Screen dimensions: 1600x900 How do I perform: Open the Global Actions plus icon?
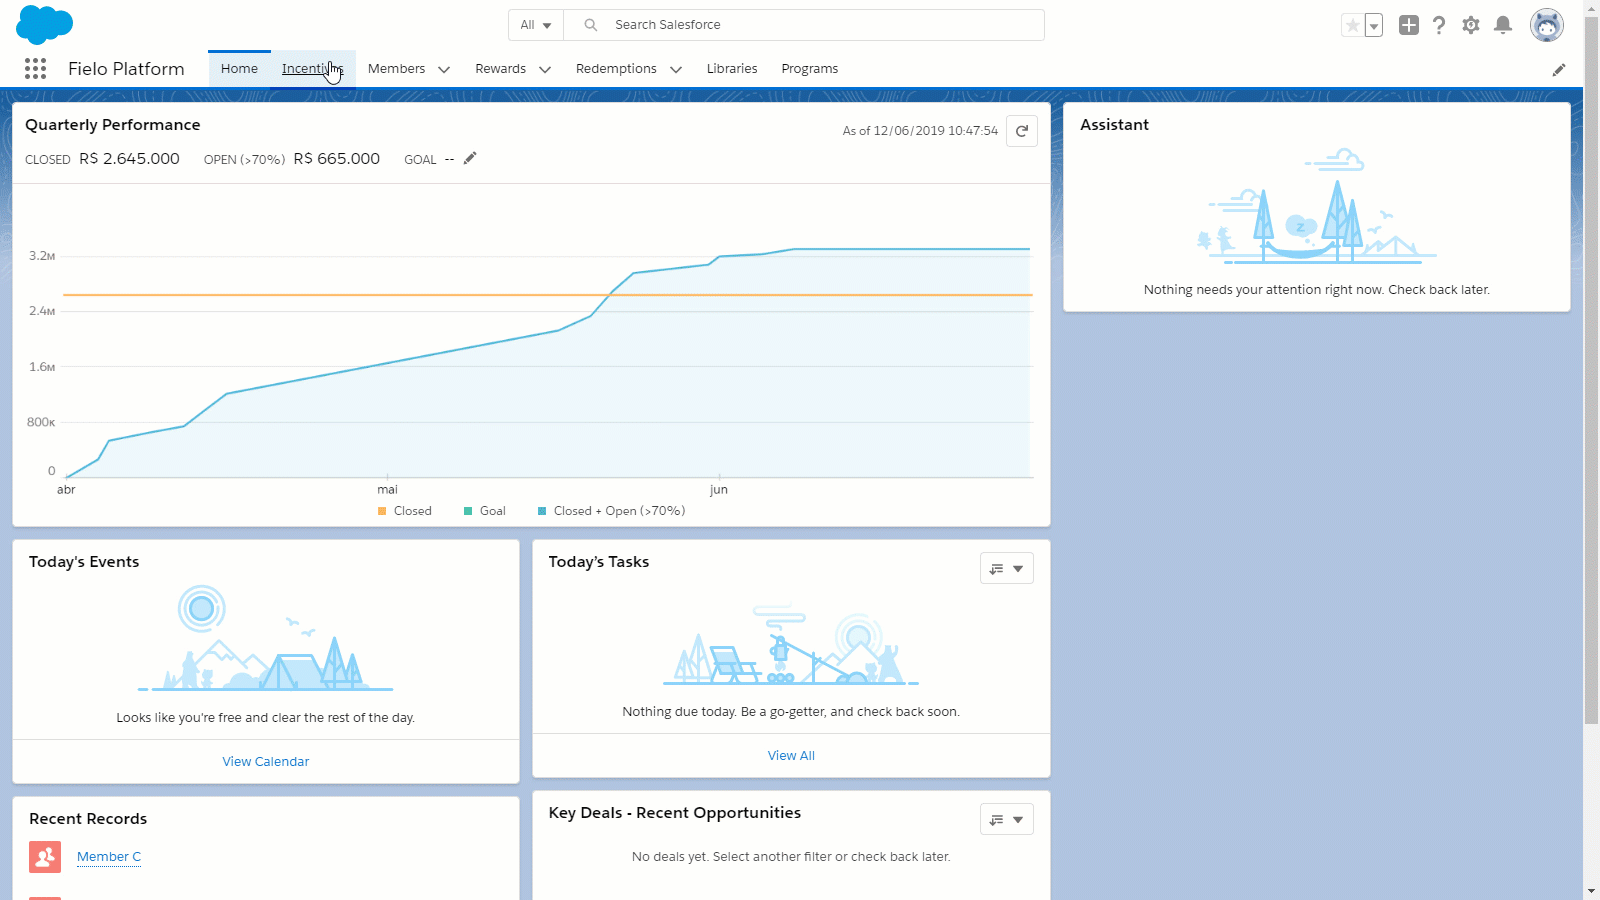(1409, 25)
